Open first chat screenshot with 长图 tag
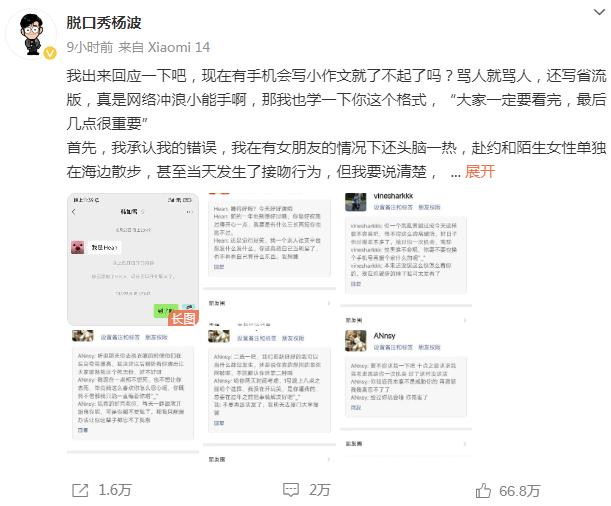This screenshot has width=611, height=506. [x=133, y=259]
